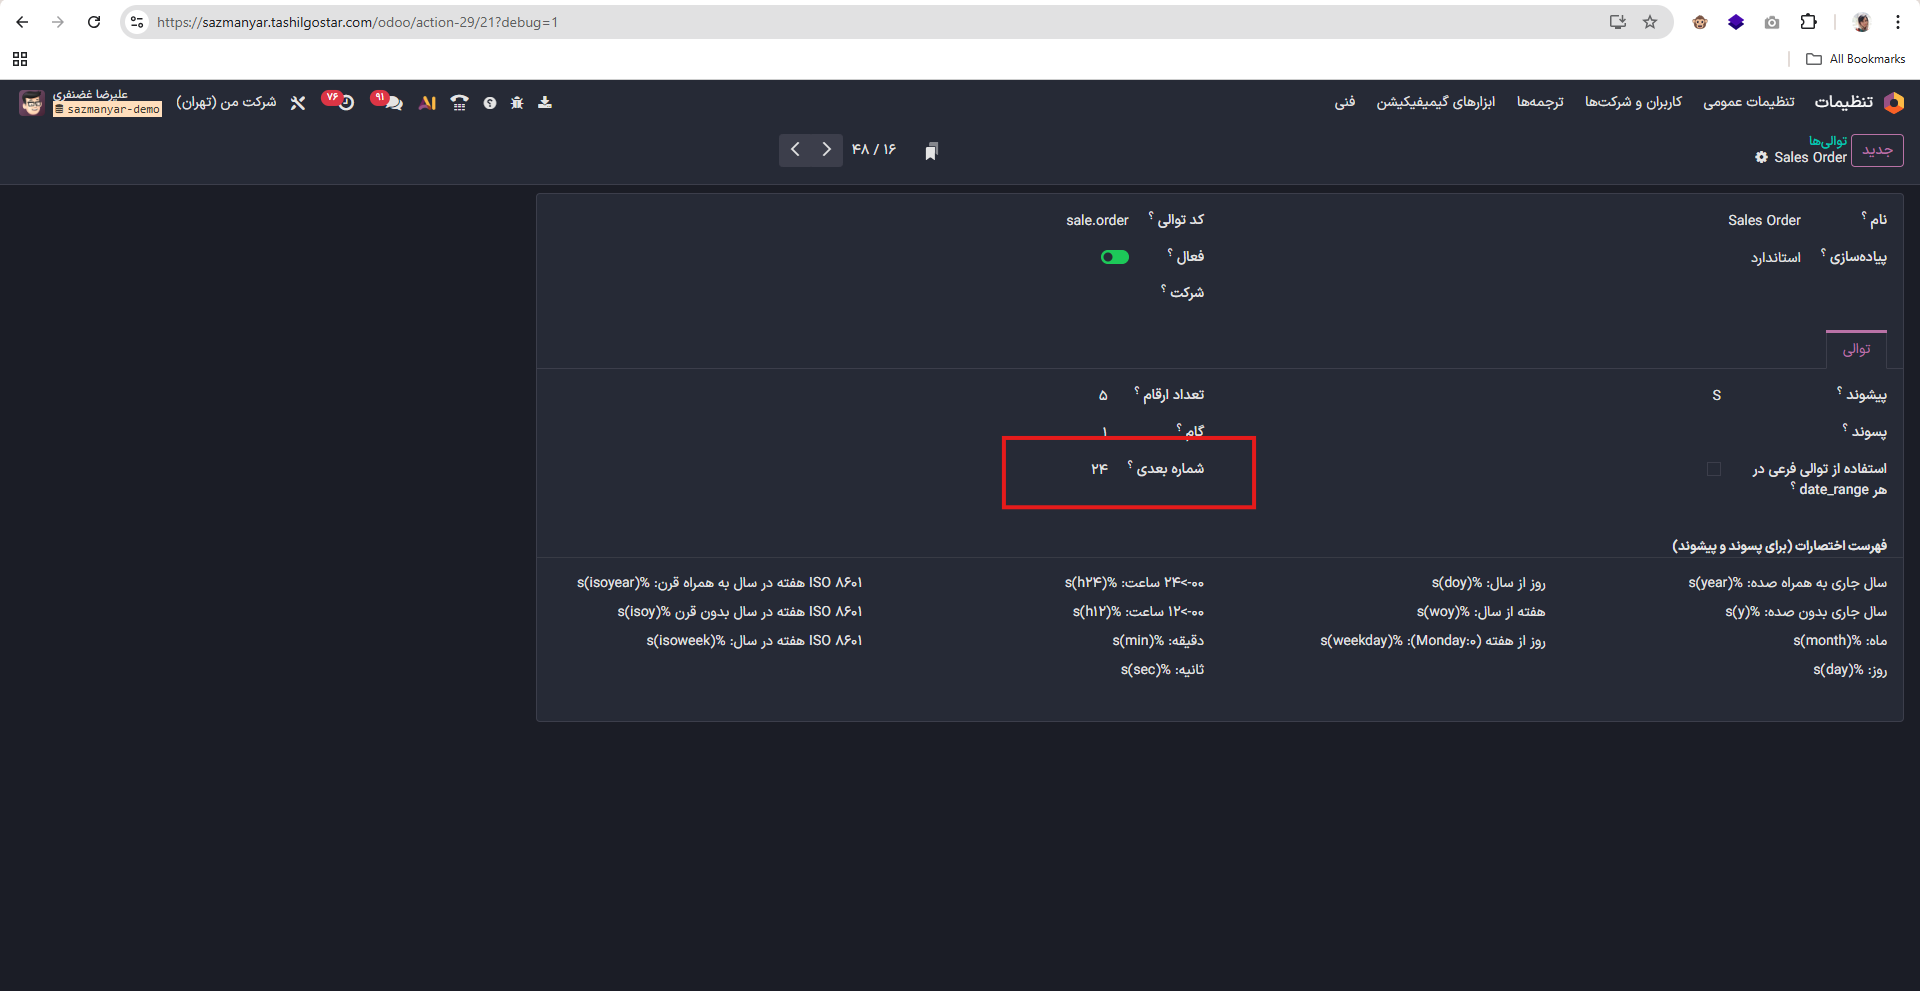Go to the next record with the right arrow

click(826, 150)
